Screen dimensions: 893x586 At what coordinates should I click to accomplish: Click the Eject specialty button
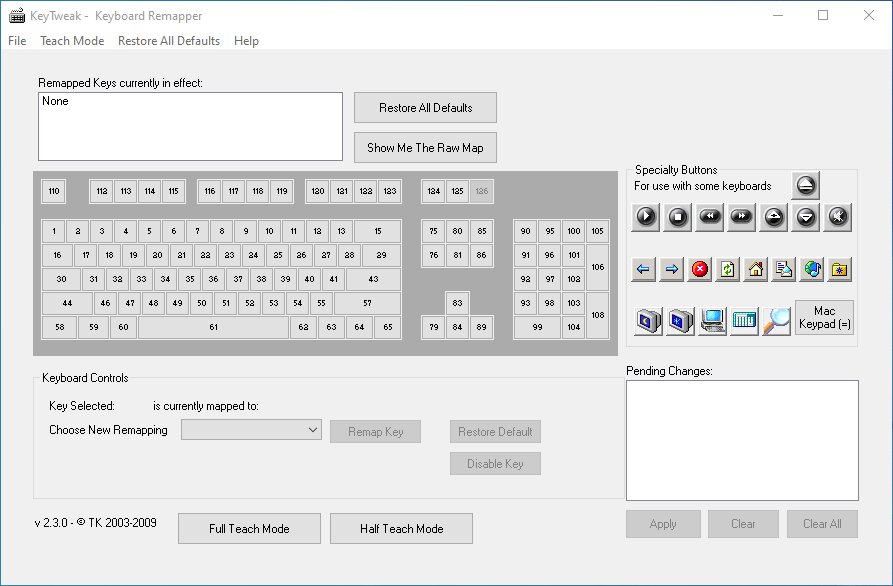tap(807, 185)
